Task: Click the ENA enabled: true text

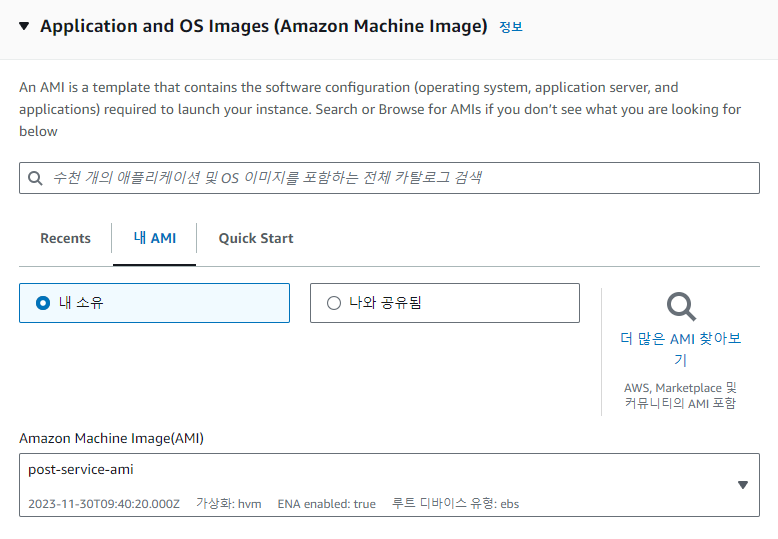Action: pos(326,504)
